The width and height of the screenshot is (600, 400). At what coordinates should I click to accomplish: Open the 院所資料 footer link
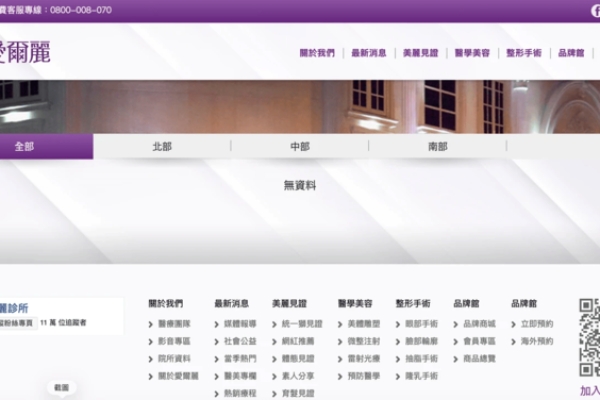(174, 359)
